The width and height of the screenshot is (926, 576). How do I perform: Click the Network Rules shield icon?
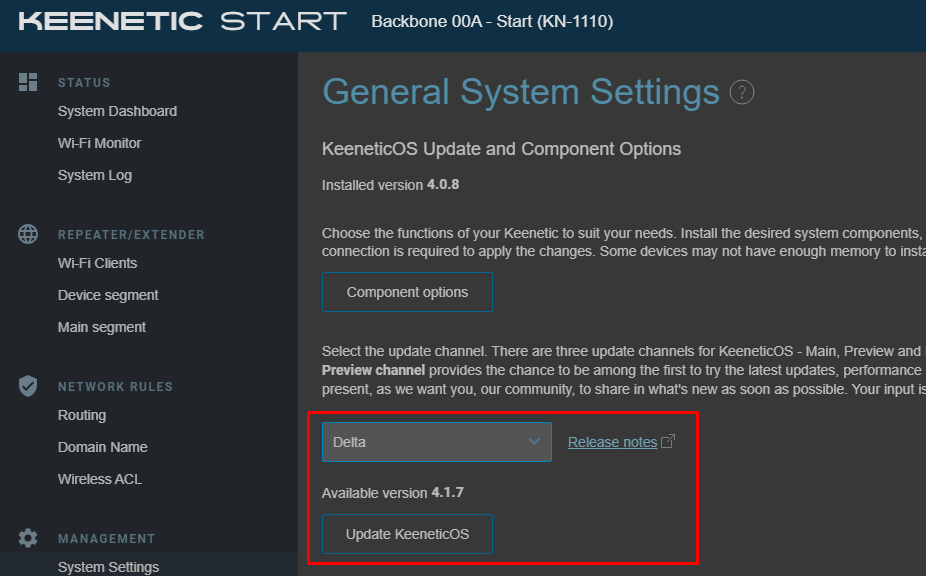click(28, 386)
